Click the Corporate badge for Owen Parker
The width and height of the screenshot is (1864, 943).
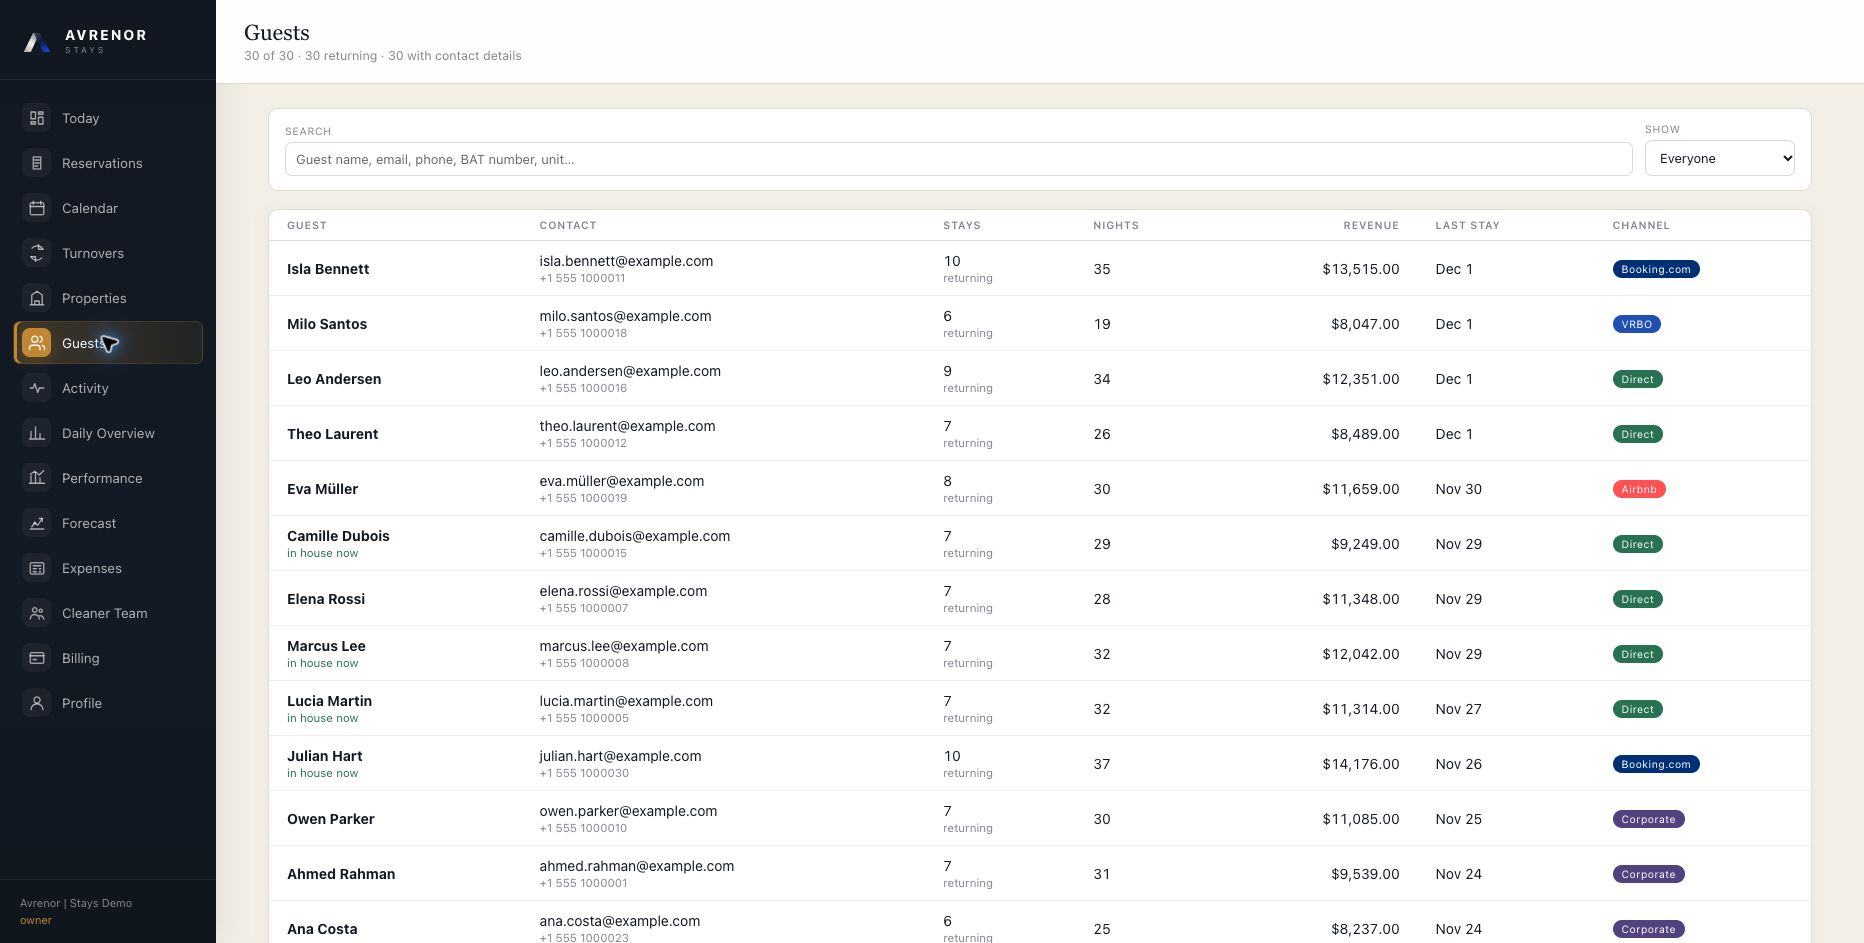(1648, 819)
